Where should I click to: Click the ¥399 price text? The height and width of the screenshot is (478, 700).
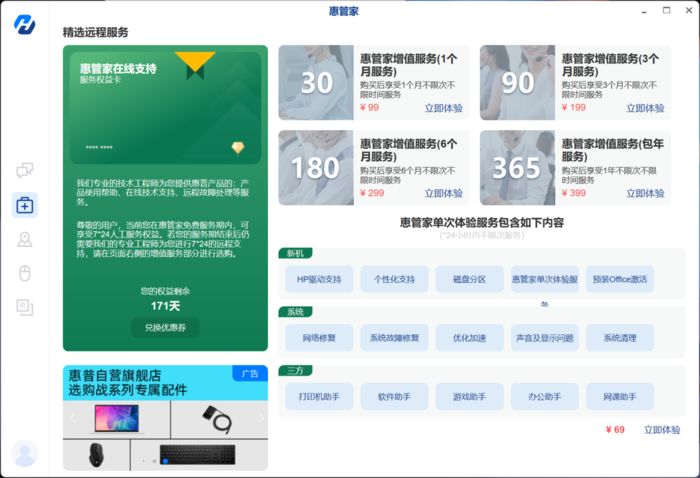pyautogui.click(x=574, y=193)
